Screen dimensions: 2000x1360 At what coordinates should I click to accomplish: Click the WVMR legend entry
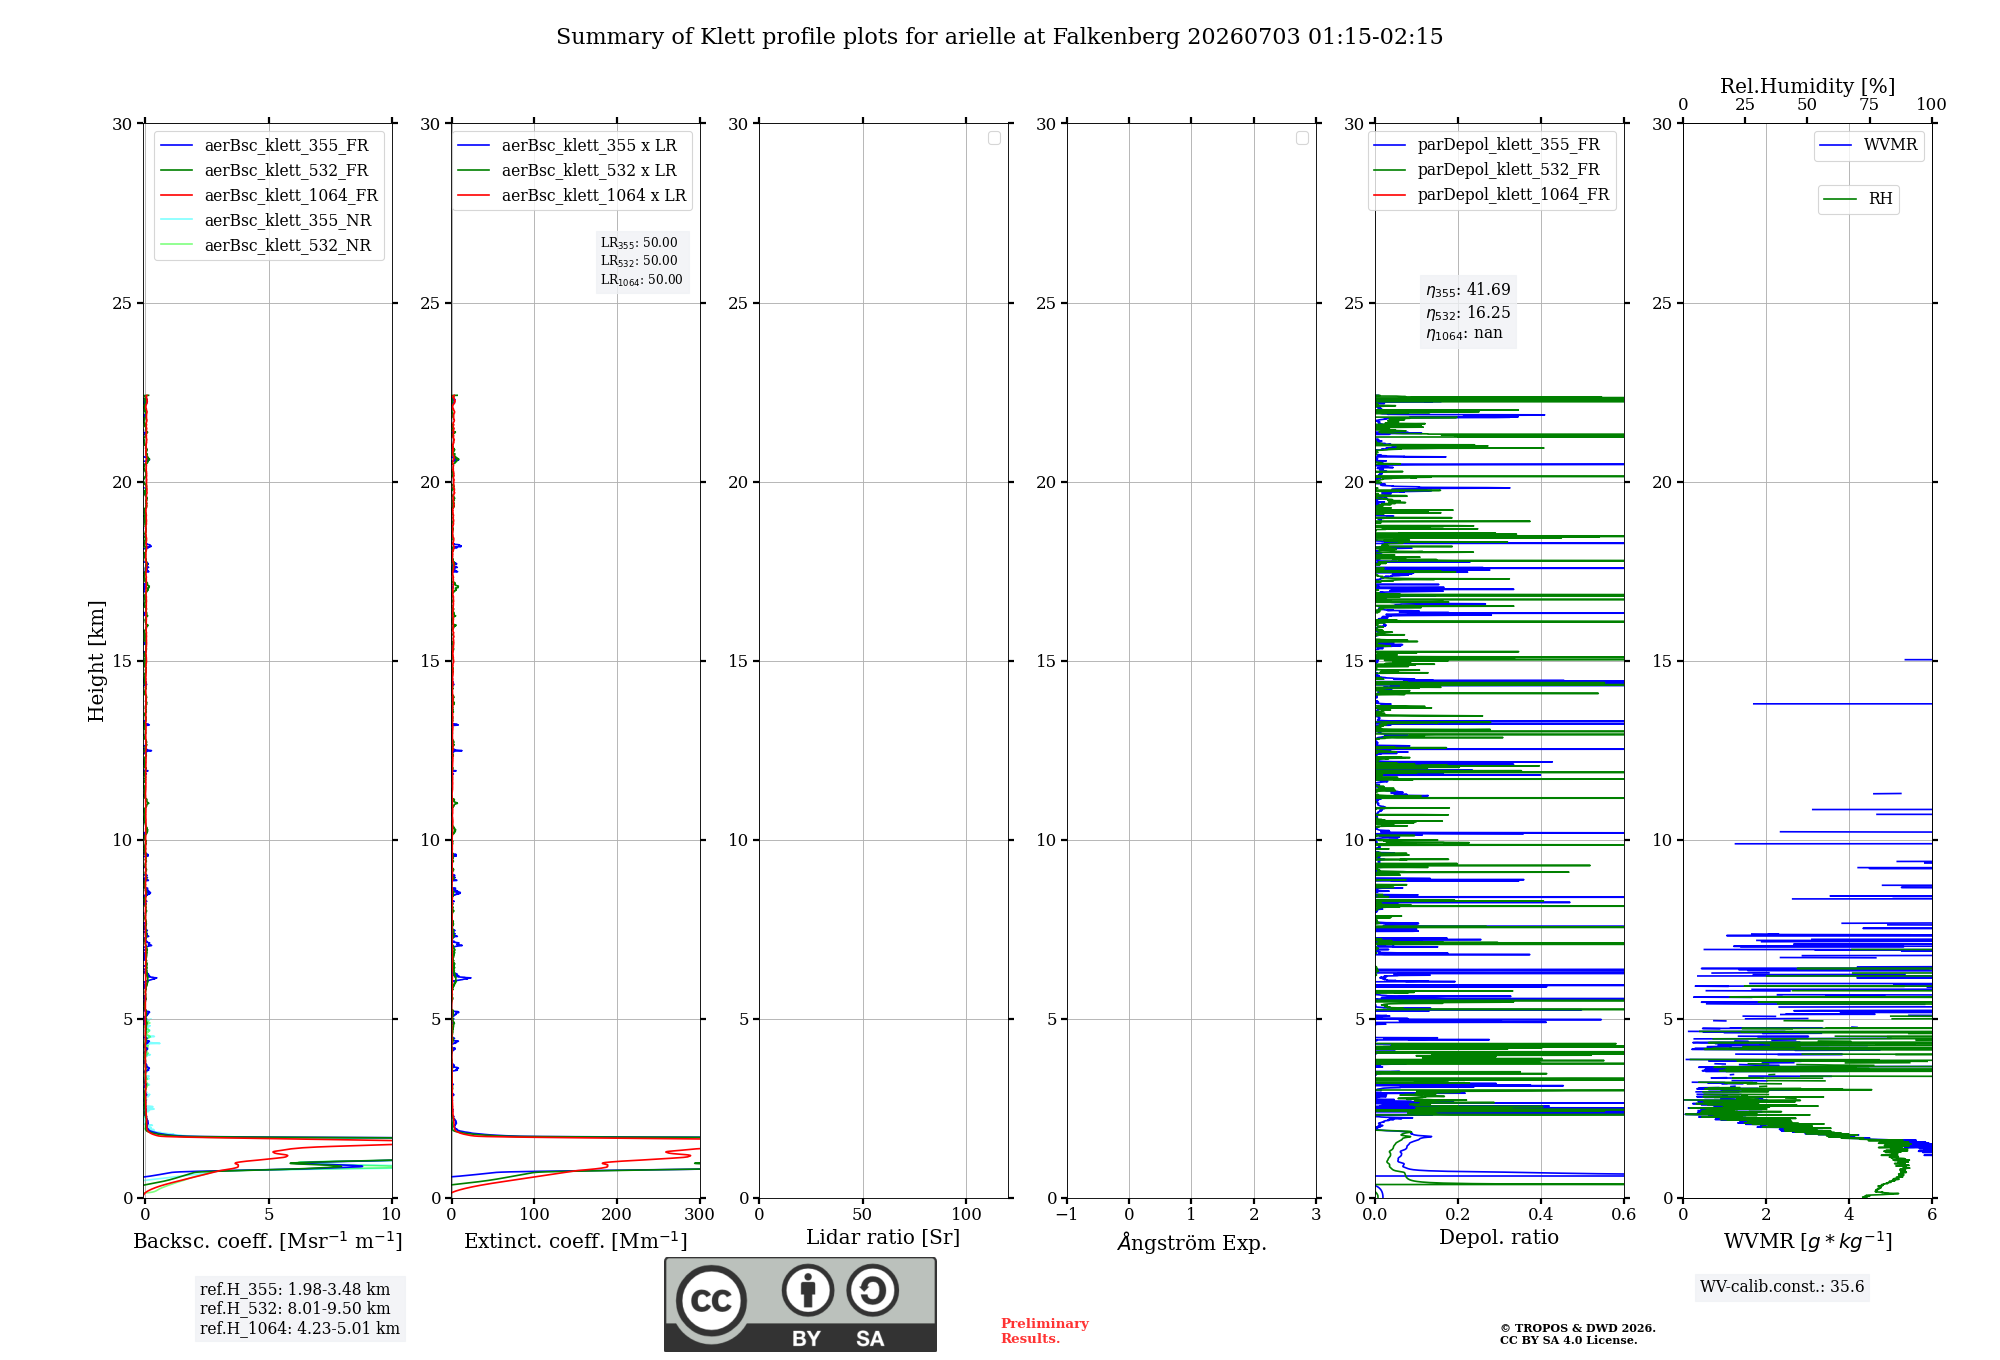(x=1869, y=145)
